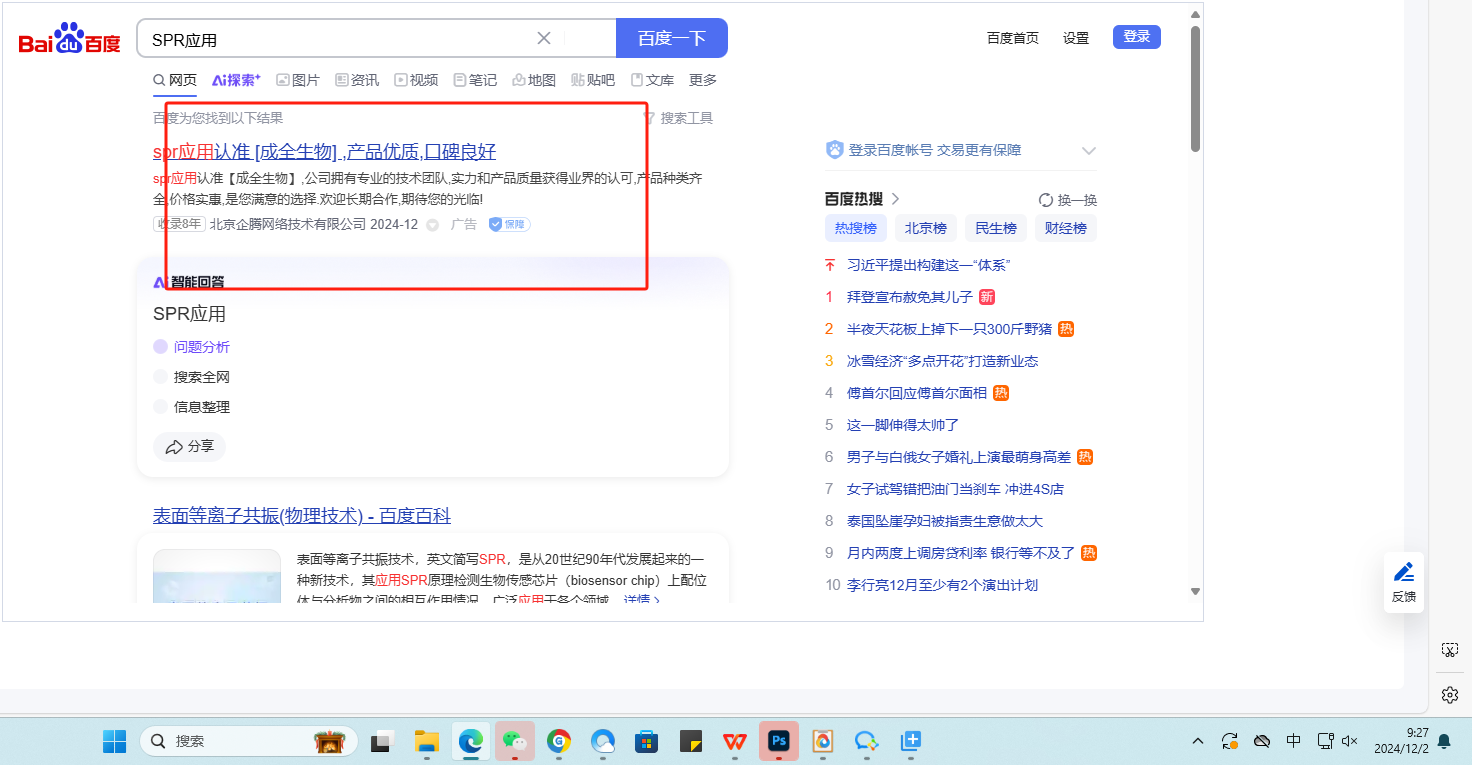
Task: Open the settings gear icon at bottom right
Action: [1449, 694]
